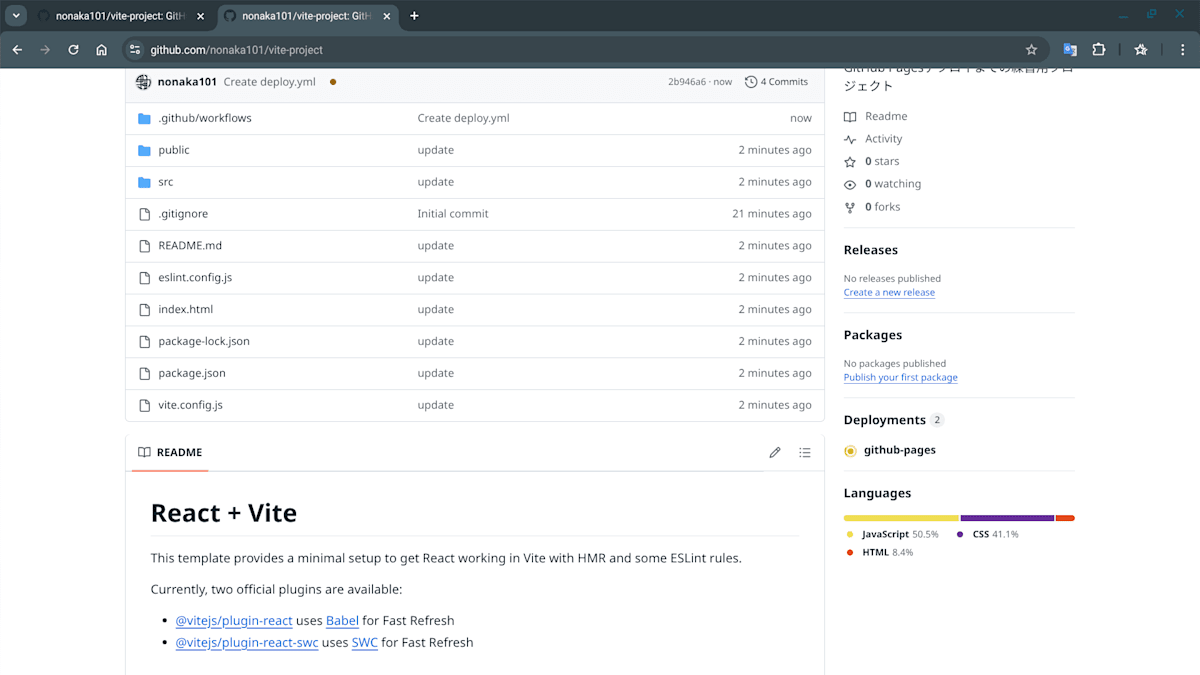
Task: View the 4 Commits history
Action: click(776, 82)
